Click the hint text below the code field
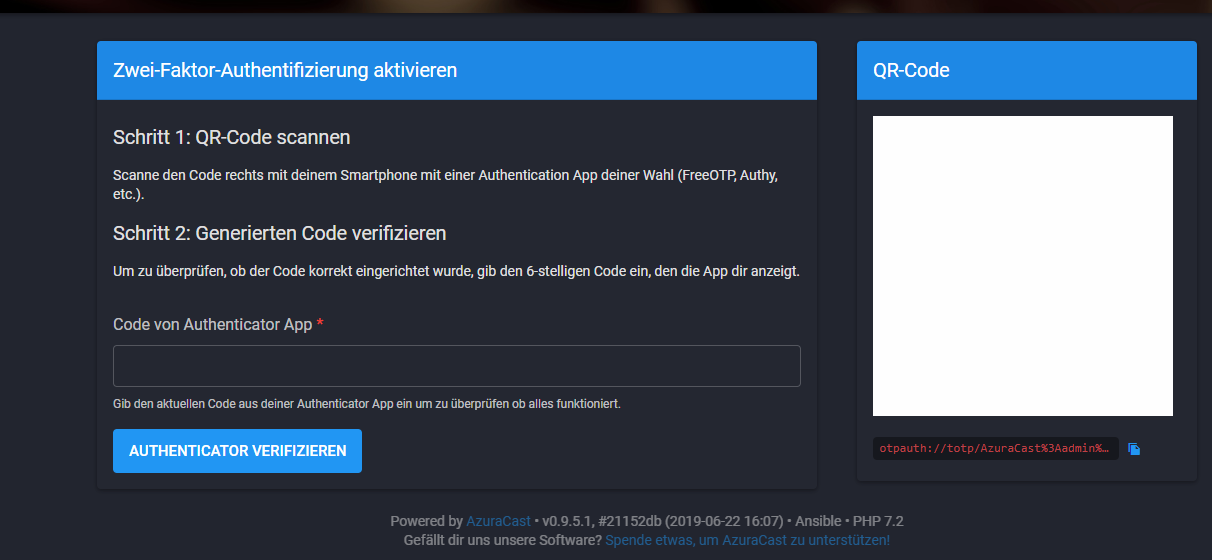The width and height of the screenshot is (1212, 560). 367,404
